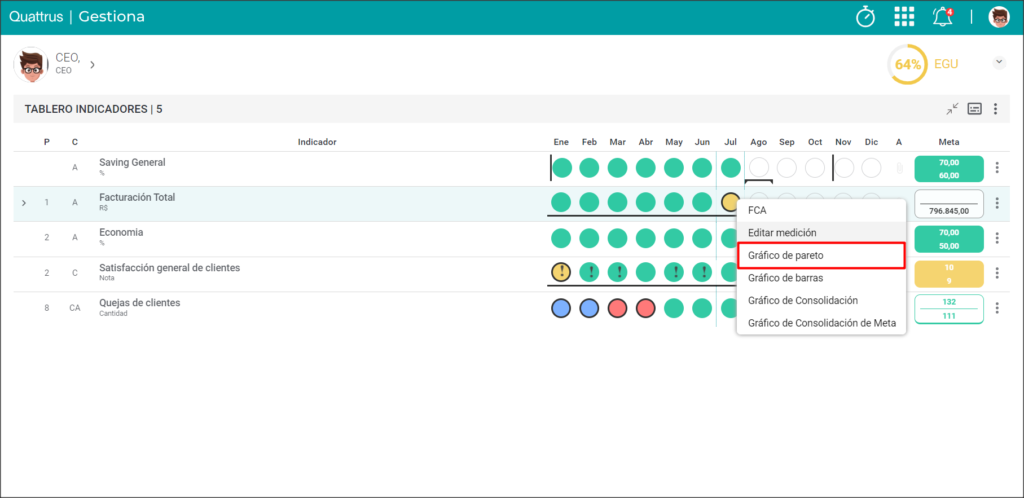Select Gráfico de pareto
1024x498 pixels.
pos(822,256)
